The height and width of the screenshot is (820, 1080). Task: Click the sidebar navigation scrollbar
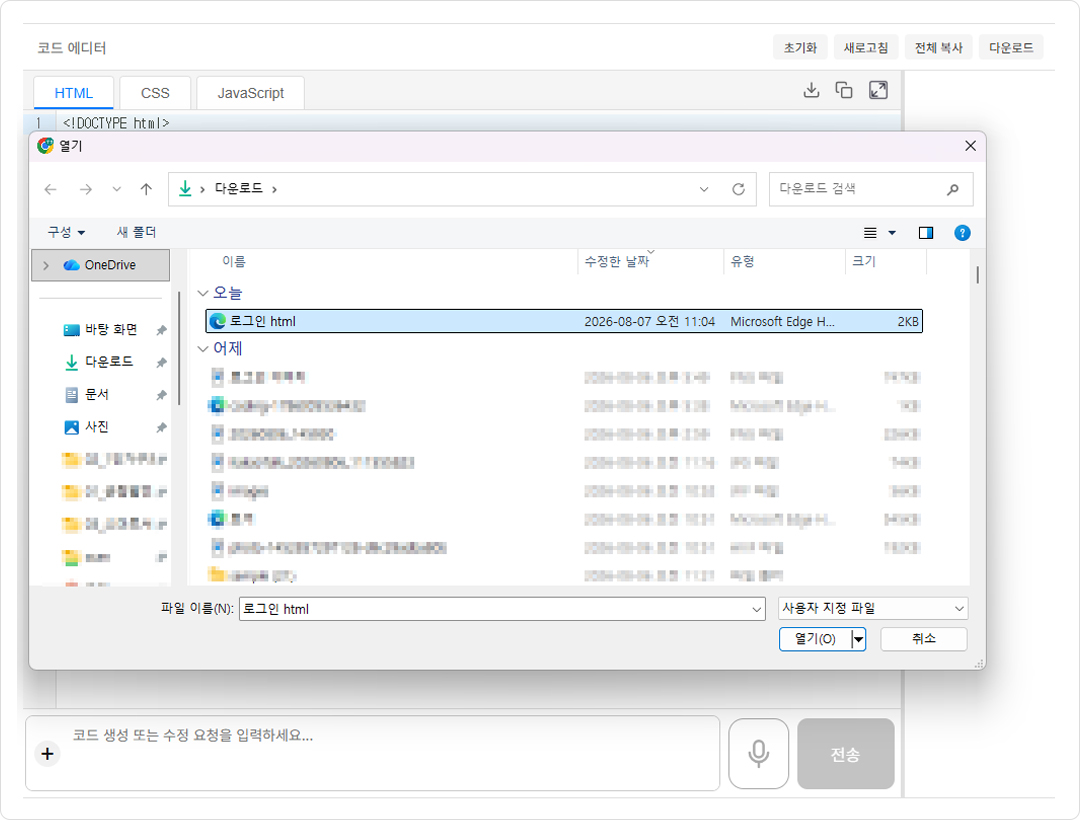178,348
